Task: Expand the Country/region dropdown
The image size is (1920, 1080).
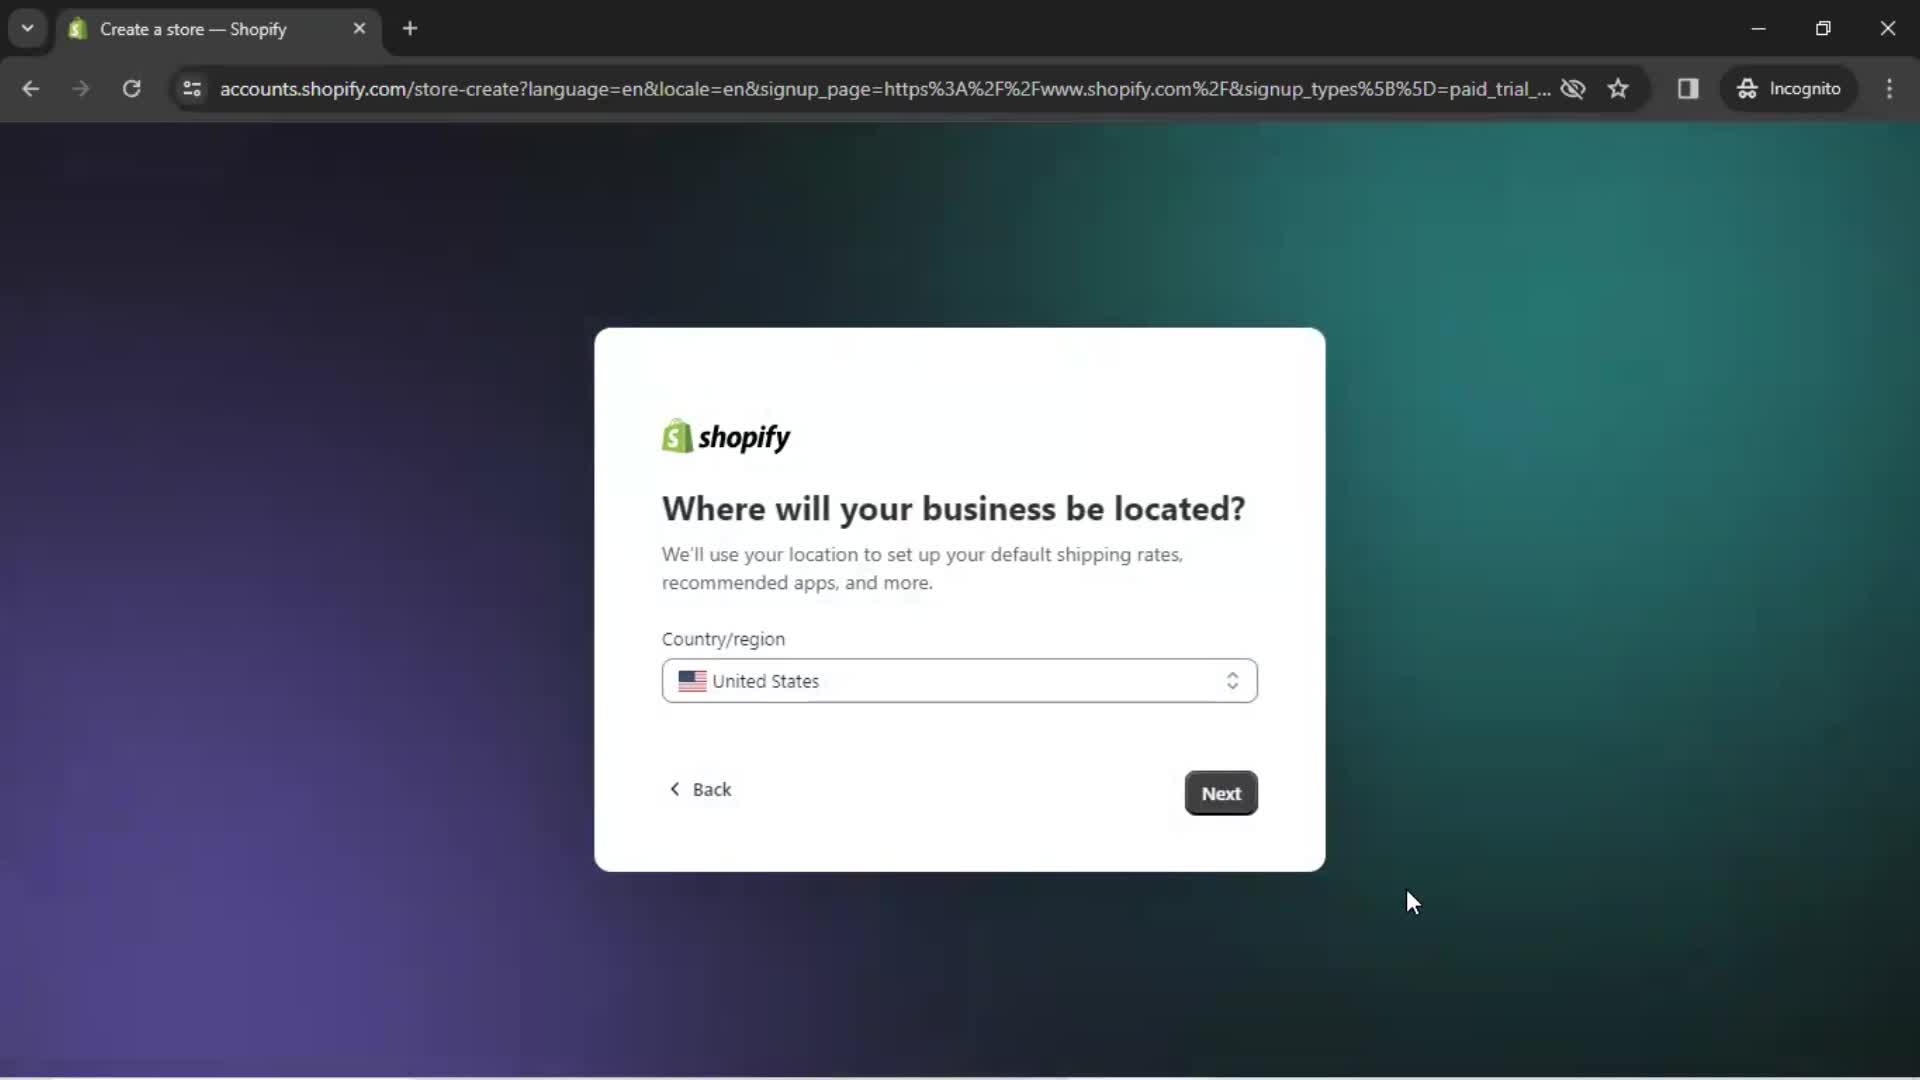Action: (959, 680)
